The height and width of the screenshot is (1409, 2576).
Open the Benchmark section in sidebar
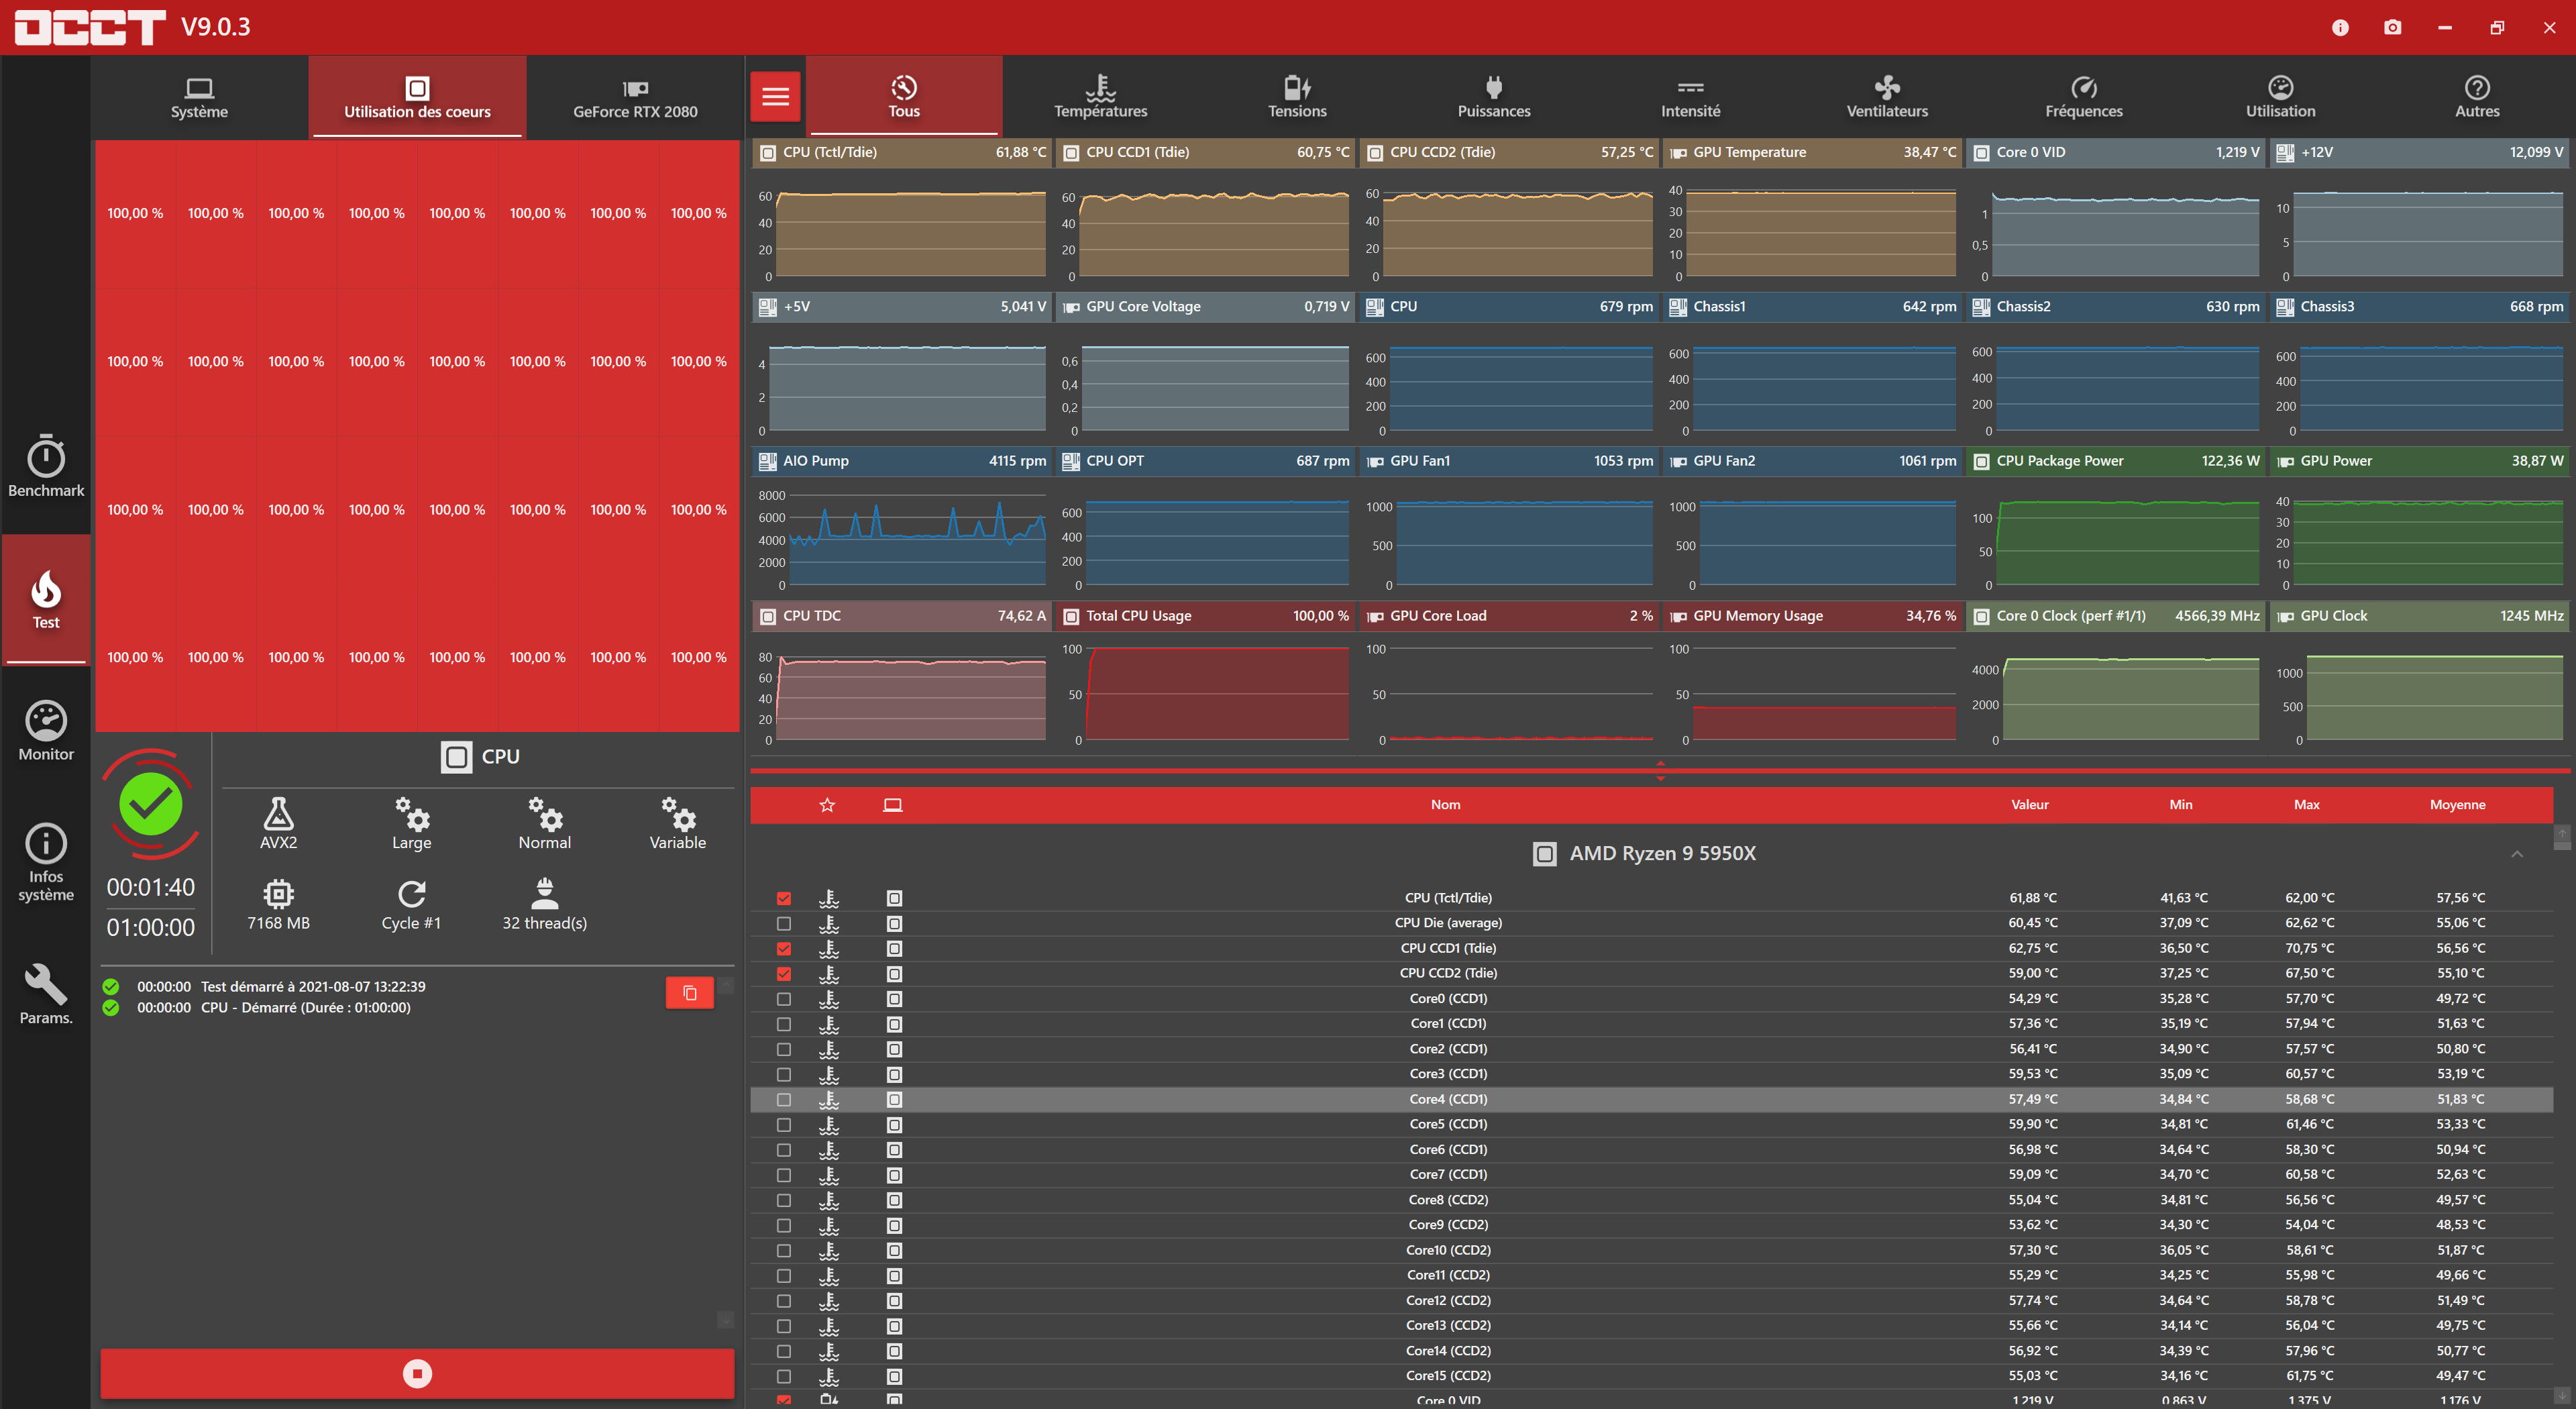pyautogui.click(x=46, y=466)
